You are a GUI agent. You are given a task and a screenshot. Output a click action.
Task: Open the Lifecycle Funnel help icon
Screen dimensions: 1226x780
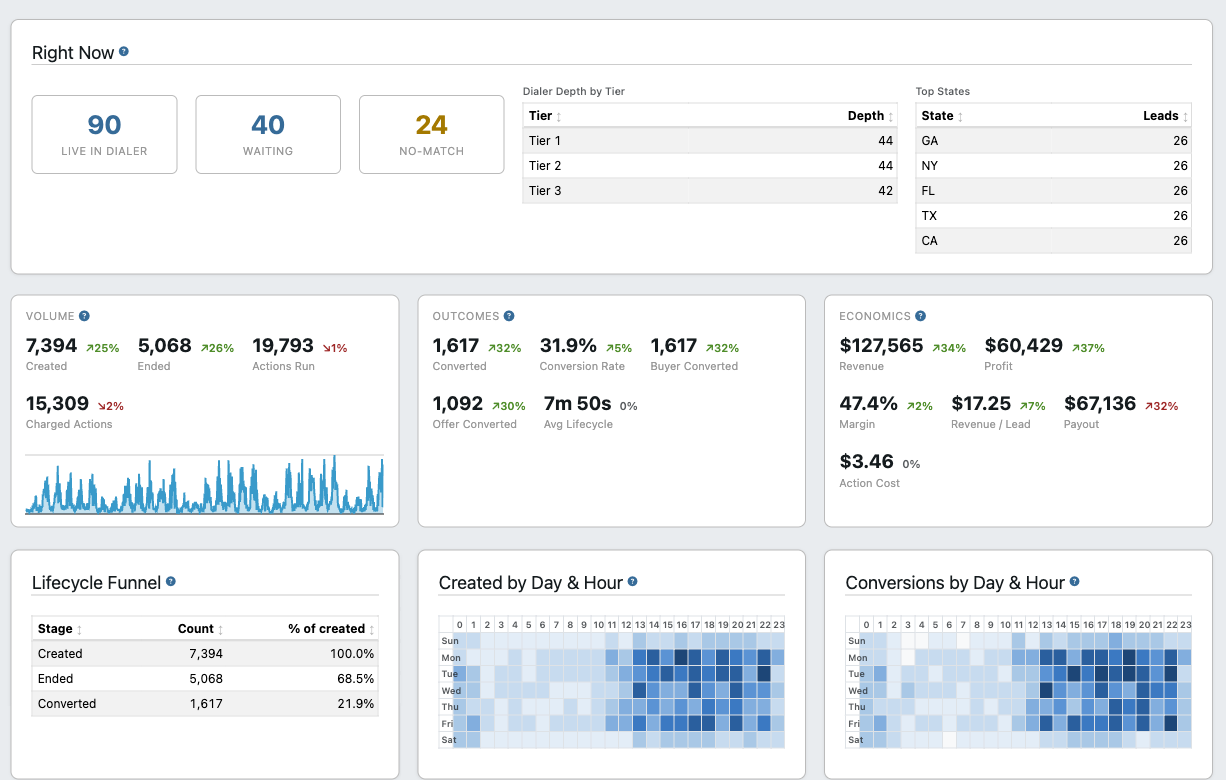click(x=171, y=581)
